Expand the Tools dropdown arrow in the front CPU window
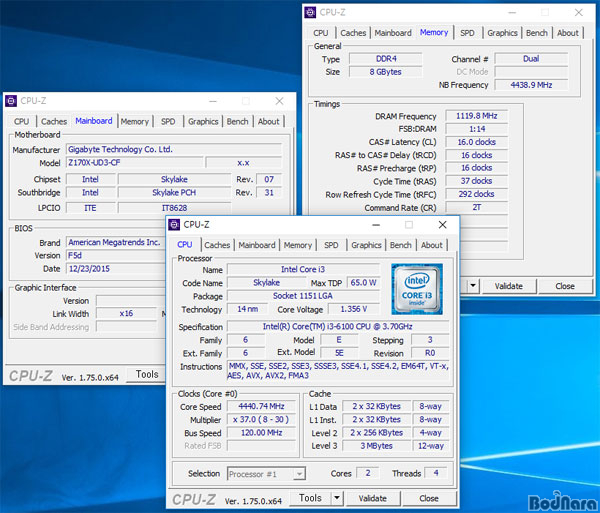 337,498
